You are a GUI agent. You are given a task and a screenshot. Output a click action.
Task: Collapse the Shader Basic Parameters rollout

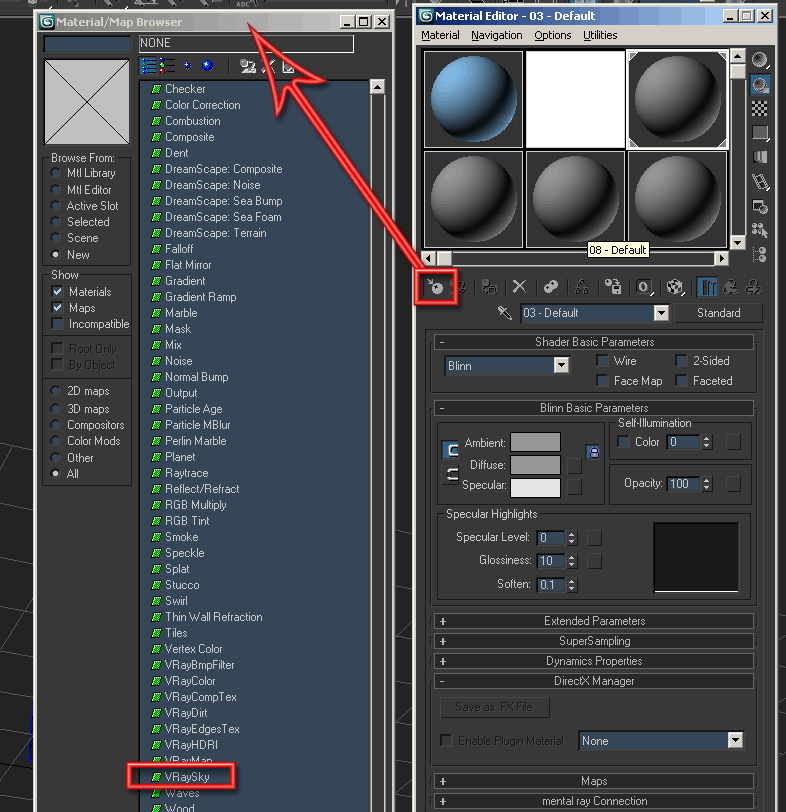pyautogui.click(x=594, y=342)
